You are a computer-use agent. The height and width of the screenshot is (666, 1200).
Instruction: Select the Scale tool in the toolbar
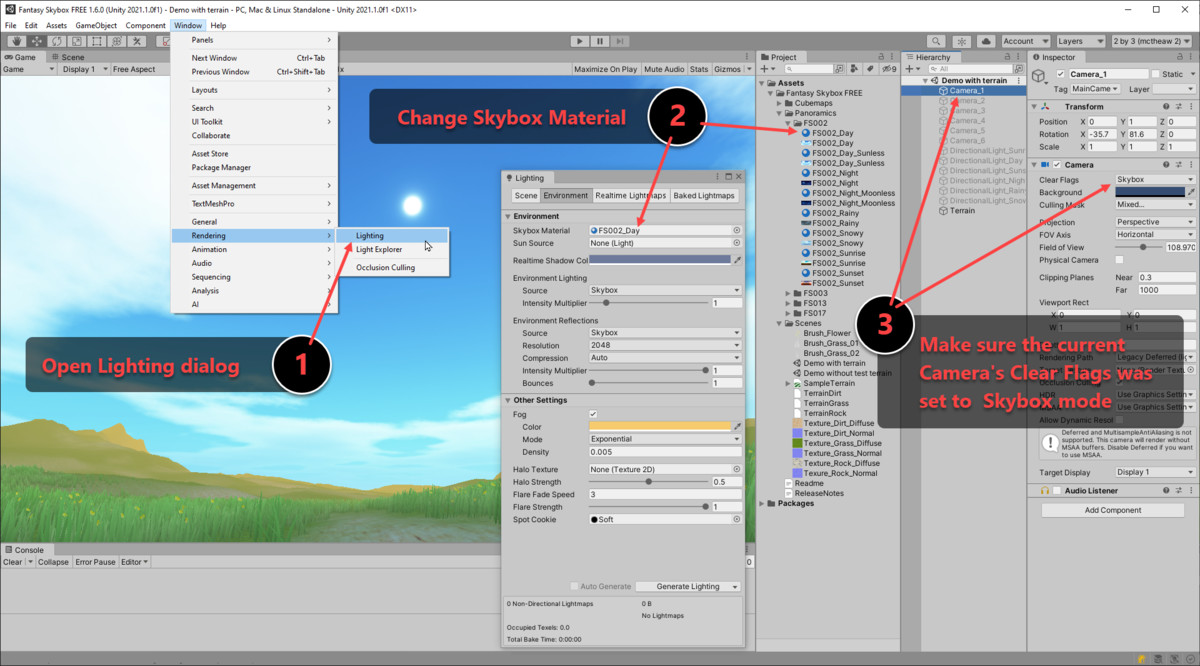76,41
